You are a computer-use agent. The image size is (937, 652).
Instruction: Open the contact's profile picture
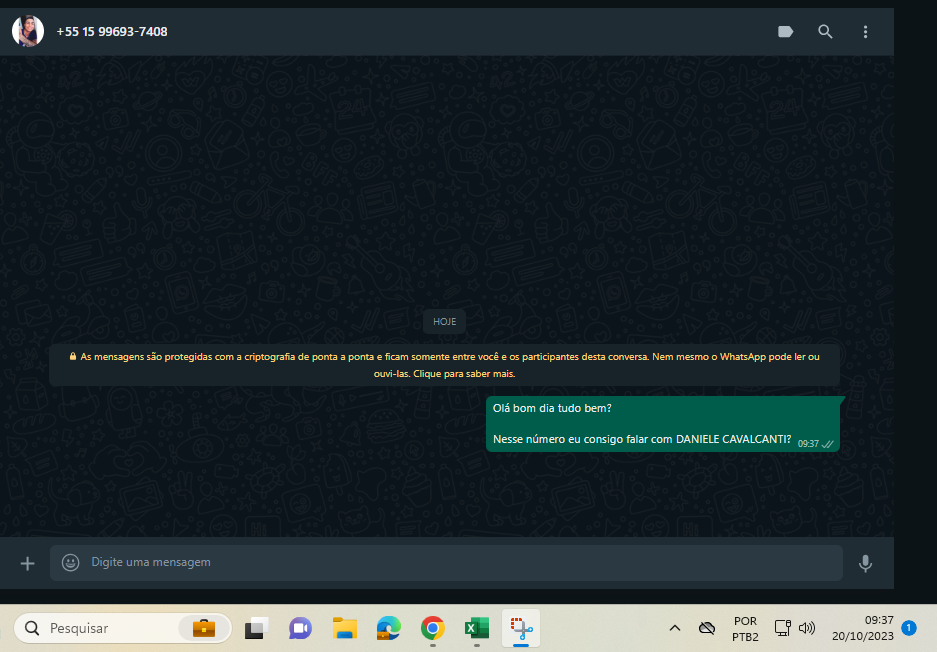27,31
